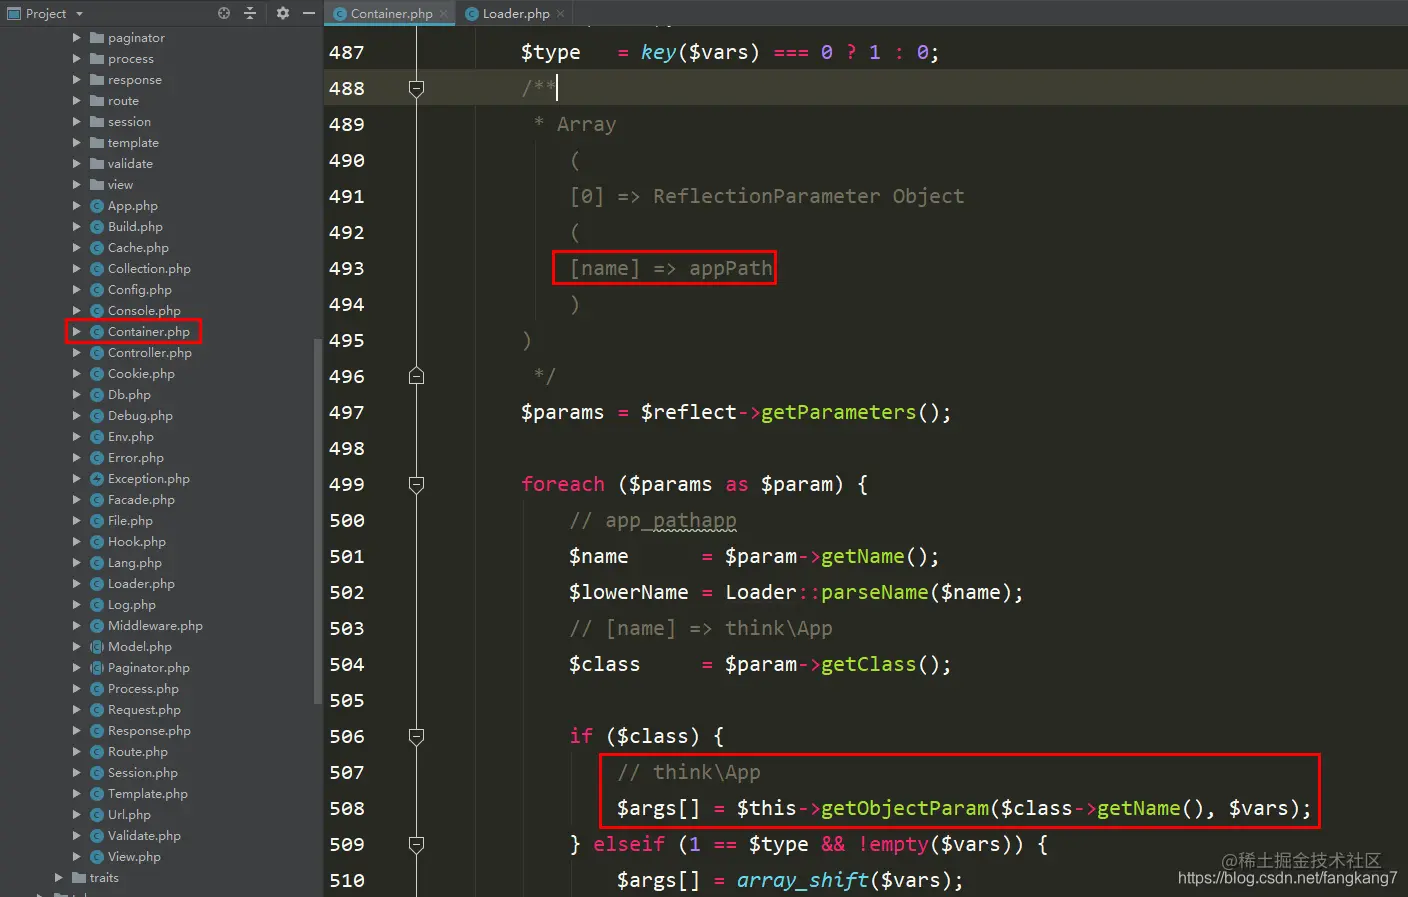Select Request.php in the project tree
The image size is (1408, 897).
pyautogui.click(x=144, y=710)
